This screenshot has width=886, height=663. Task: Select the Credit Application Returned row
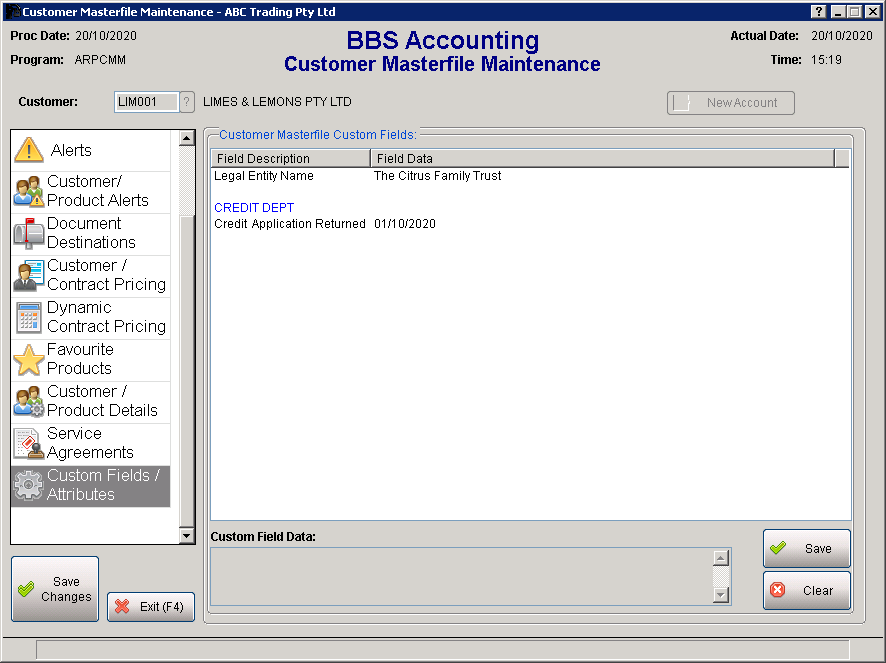tap(290, 224)
